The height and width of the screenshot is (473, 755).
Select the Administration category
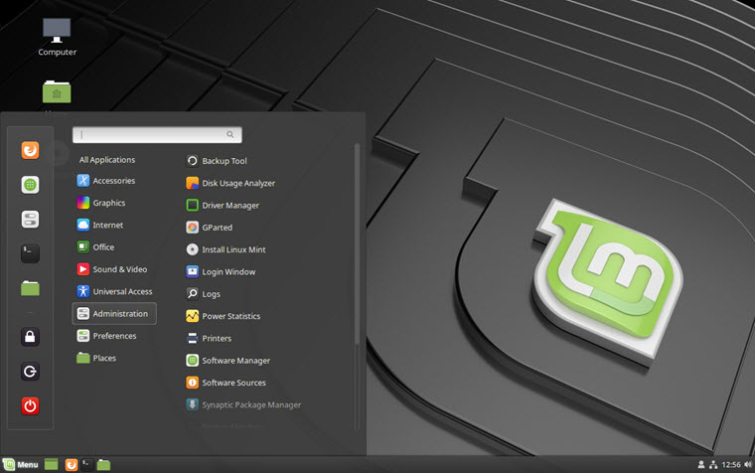[114, 314]
